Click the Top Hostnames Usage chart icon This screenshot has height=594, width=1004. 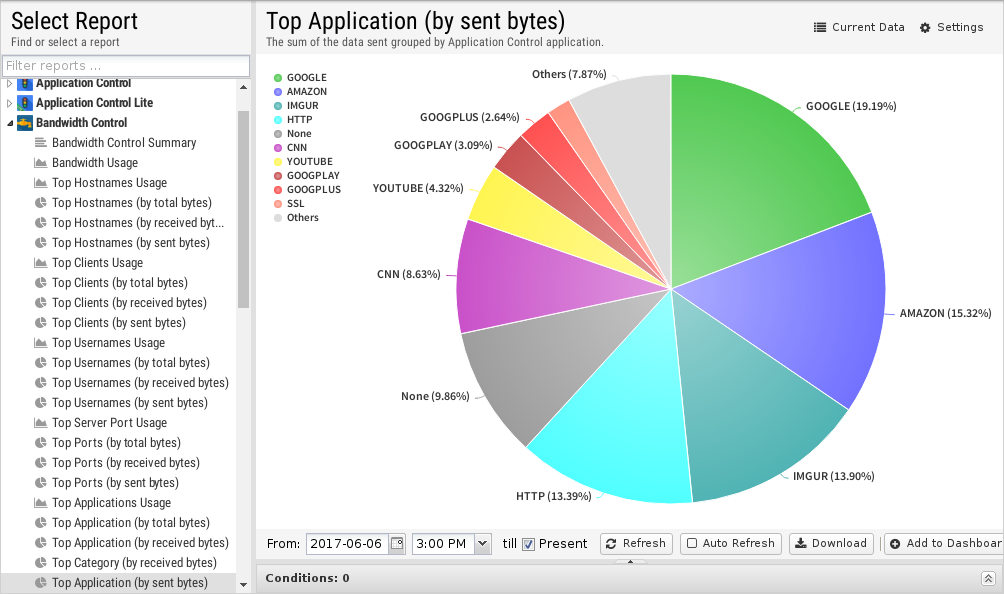40,182
